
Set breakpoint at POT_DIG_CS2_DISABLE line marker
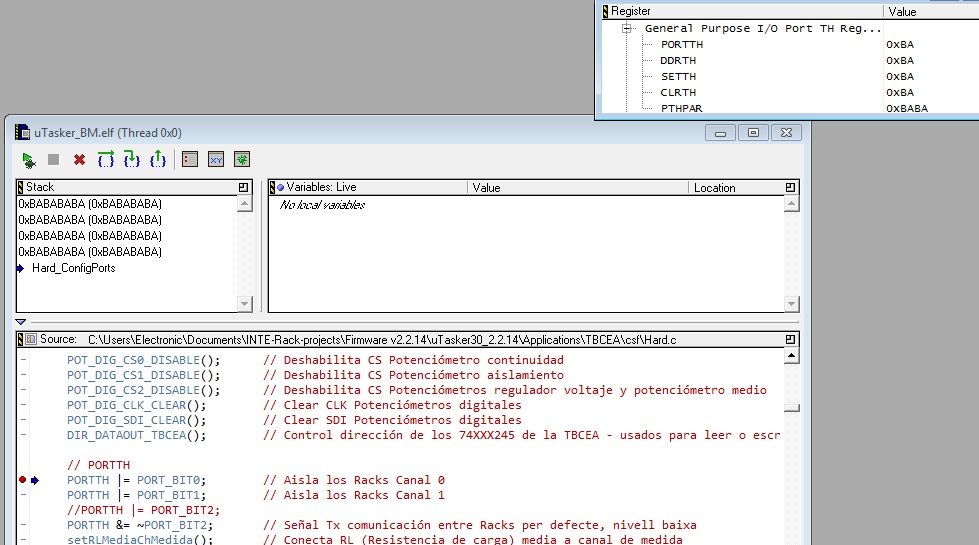tap(23, 390)
